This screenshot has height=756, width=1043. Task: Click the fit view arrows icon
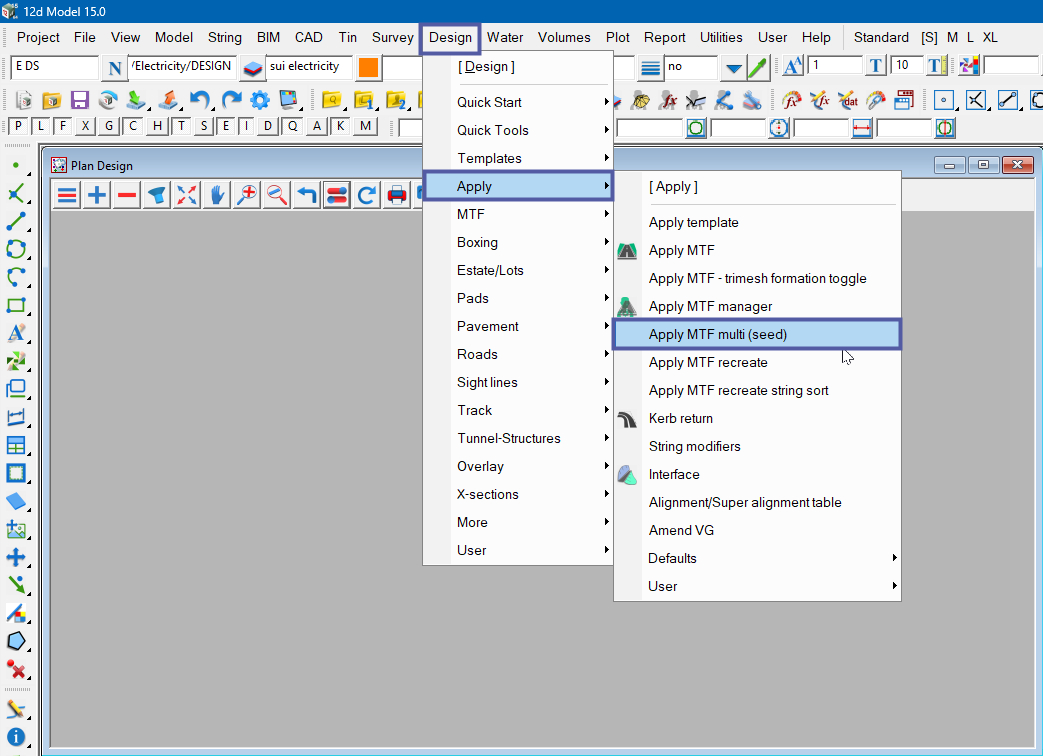click(x=187, y=195)
